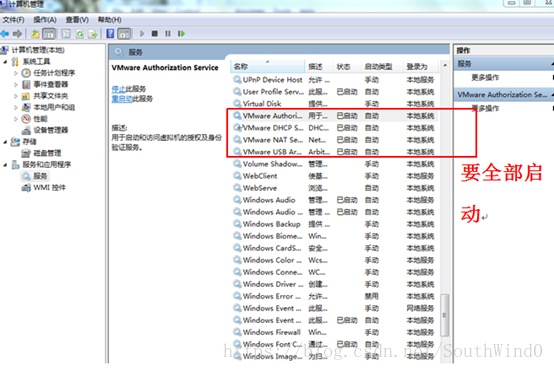Click the Export List toolbar icon
554x371 pixels.
93,34
